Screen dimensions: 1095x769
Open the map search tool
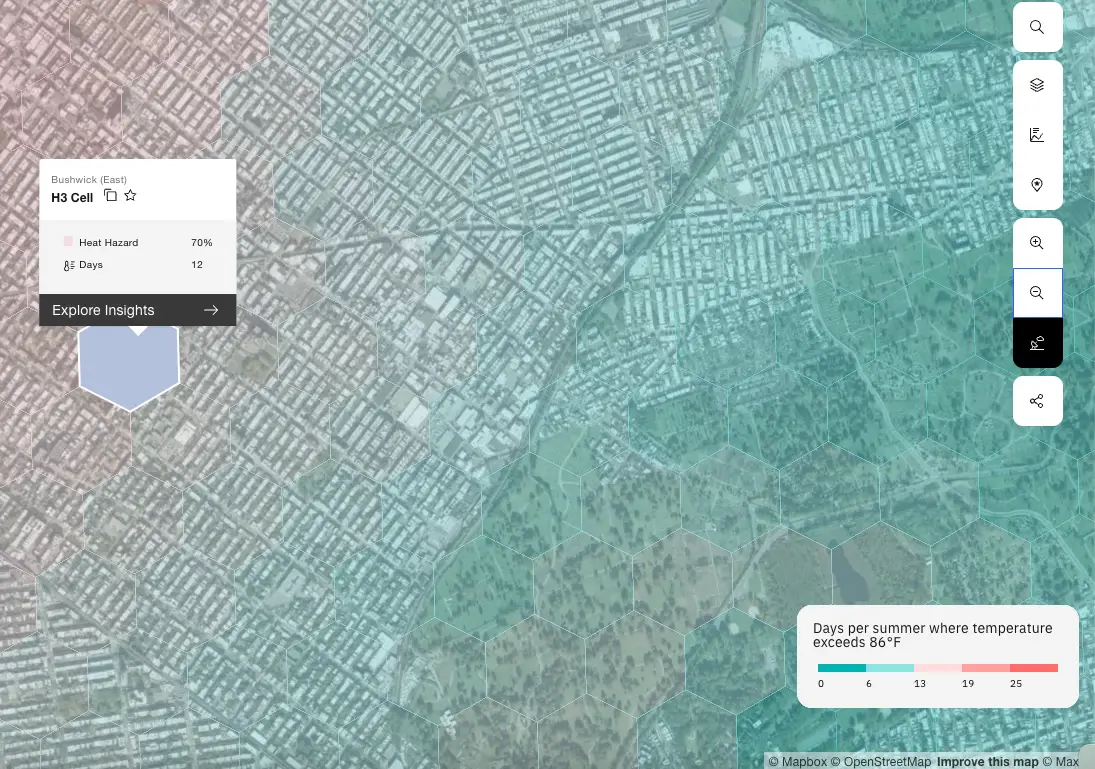point(1037,27)
